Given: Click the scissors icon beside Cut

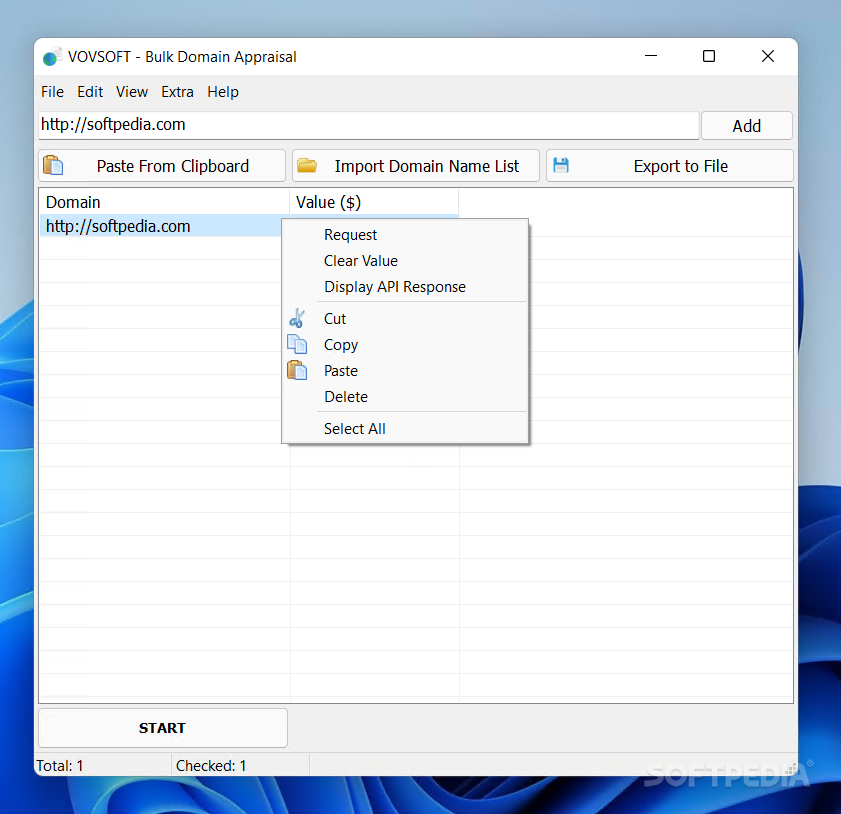Looking at the screenshot, I should coord(297,319).
